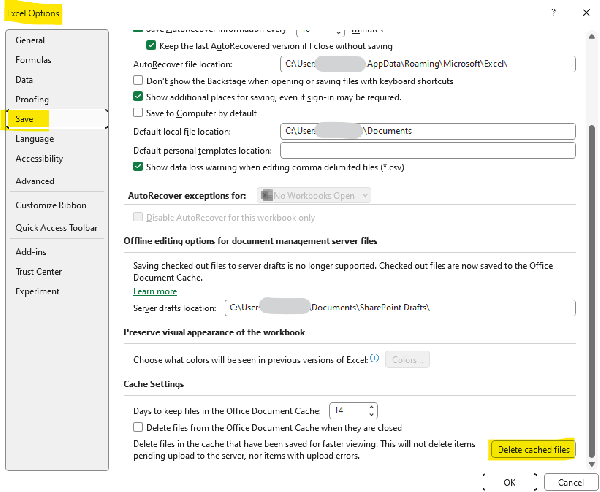Check Delete files from cache when closed
The height and width of the screenshot is (492, 600).
point(138,427)
